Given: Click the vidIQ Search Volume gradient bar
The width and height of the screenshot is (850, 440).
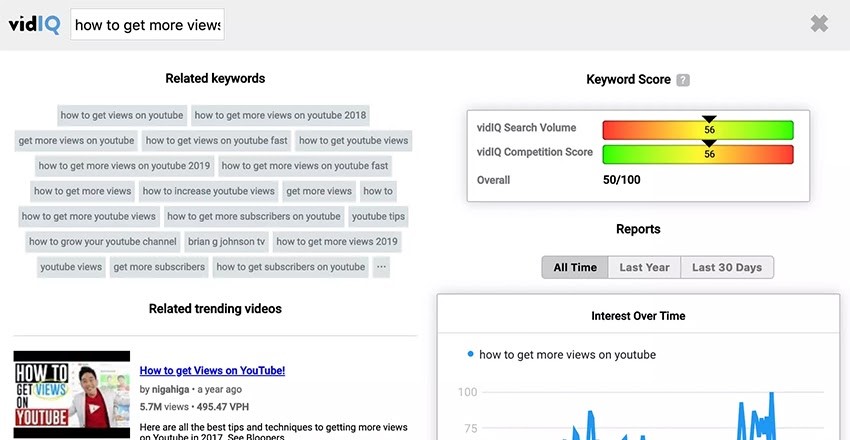Looking at the screenshot, I should coord(698,130).
